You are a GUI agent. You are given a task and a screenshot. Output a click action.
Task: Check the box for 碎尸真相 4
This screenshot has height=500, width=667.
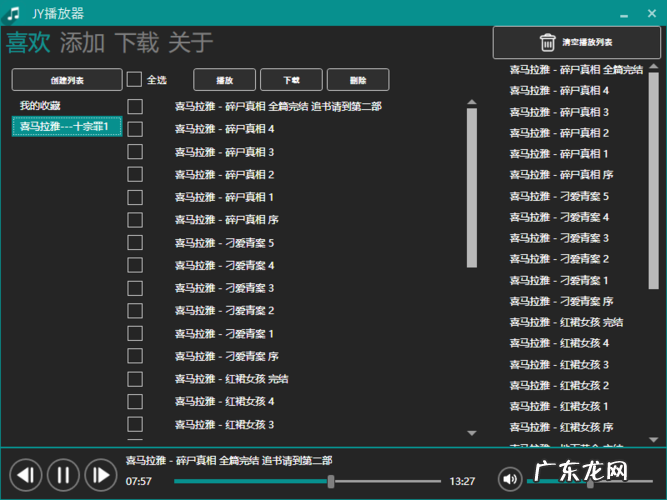coord(135,129)
